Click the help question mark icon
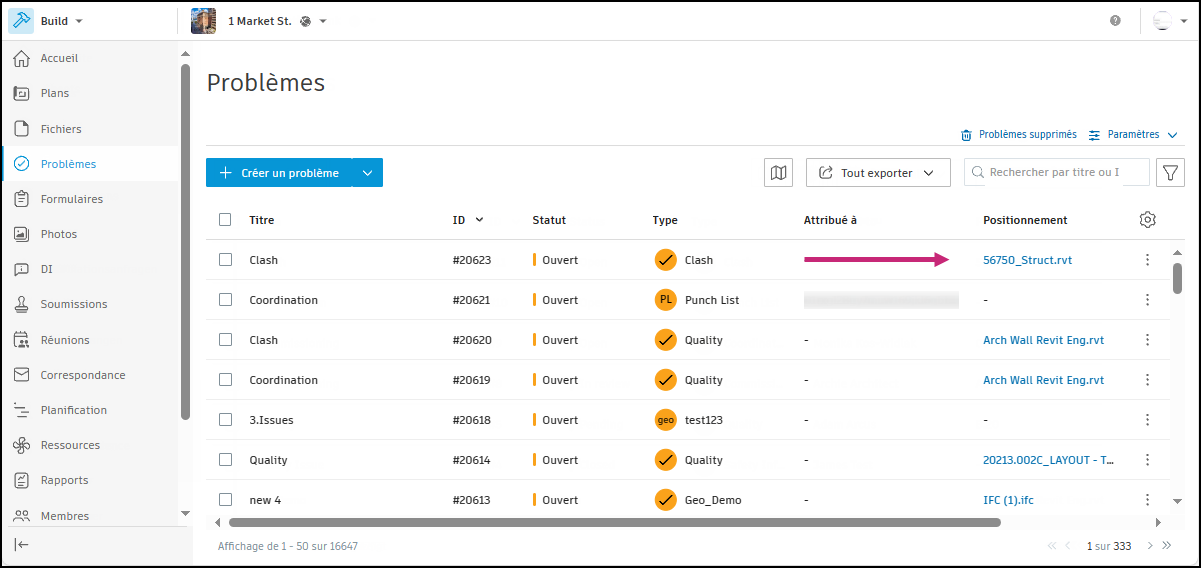1201x568 pixels. 1115,21
